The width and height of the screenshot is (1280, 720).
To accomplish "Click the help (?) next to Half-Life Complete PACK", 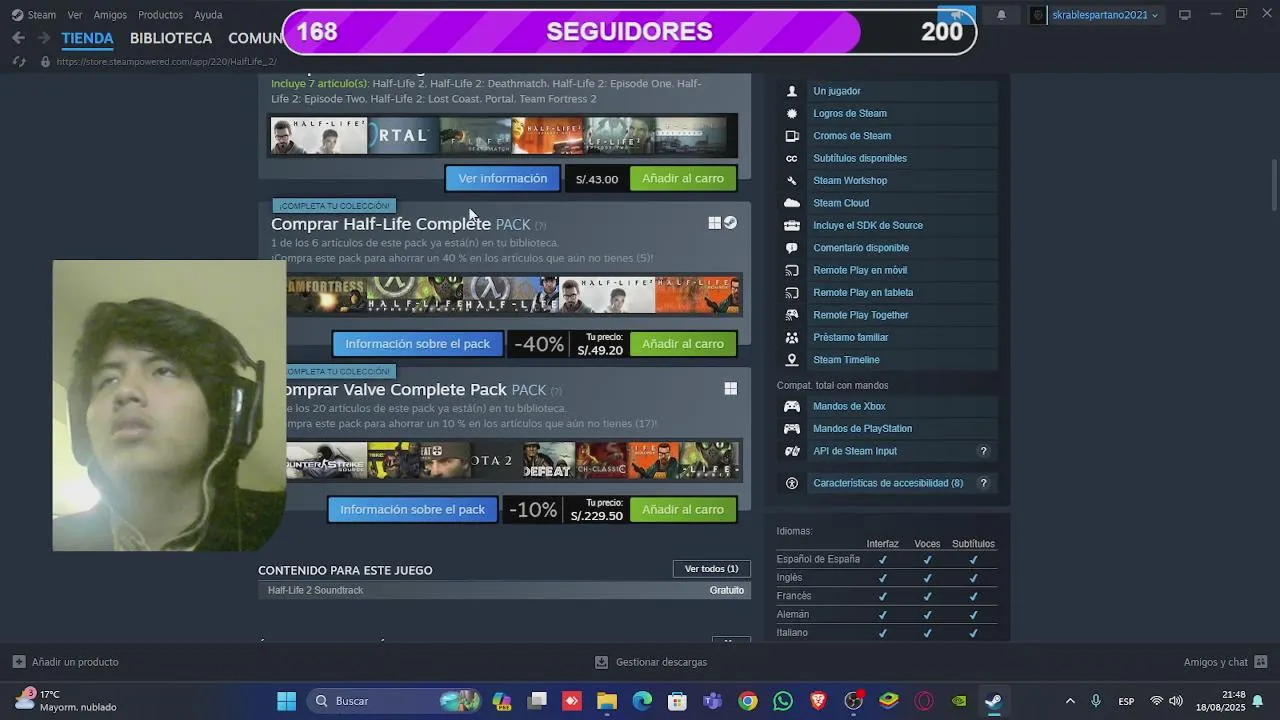I will tap(540, 225).
